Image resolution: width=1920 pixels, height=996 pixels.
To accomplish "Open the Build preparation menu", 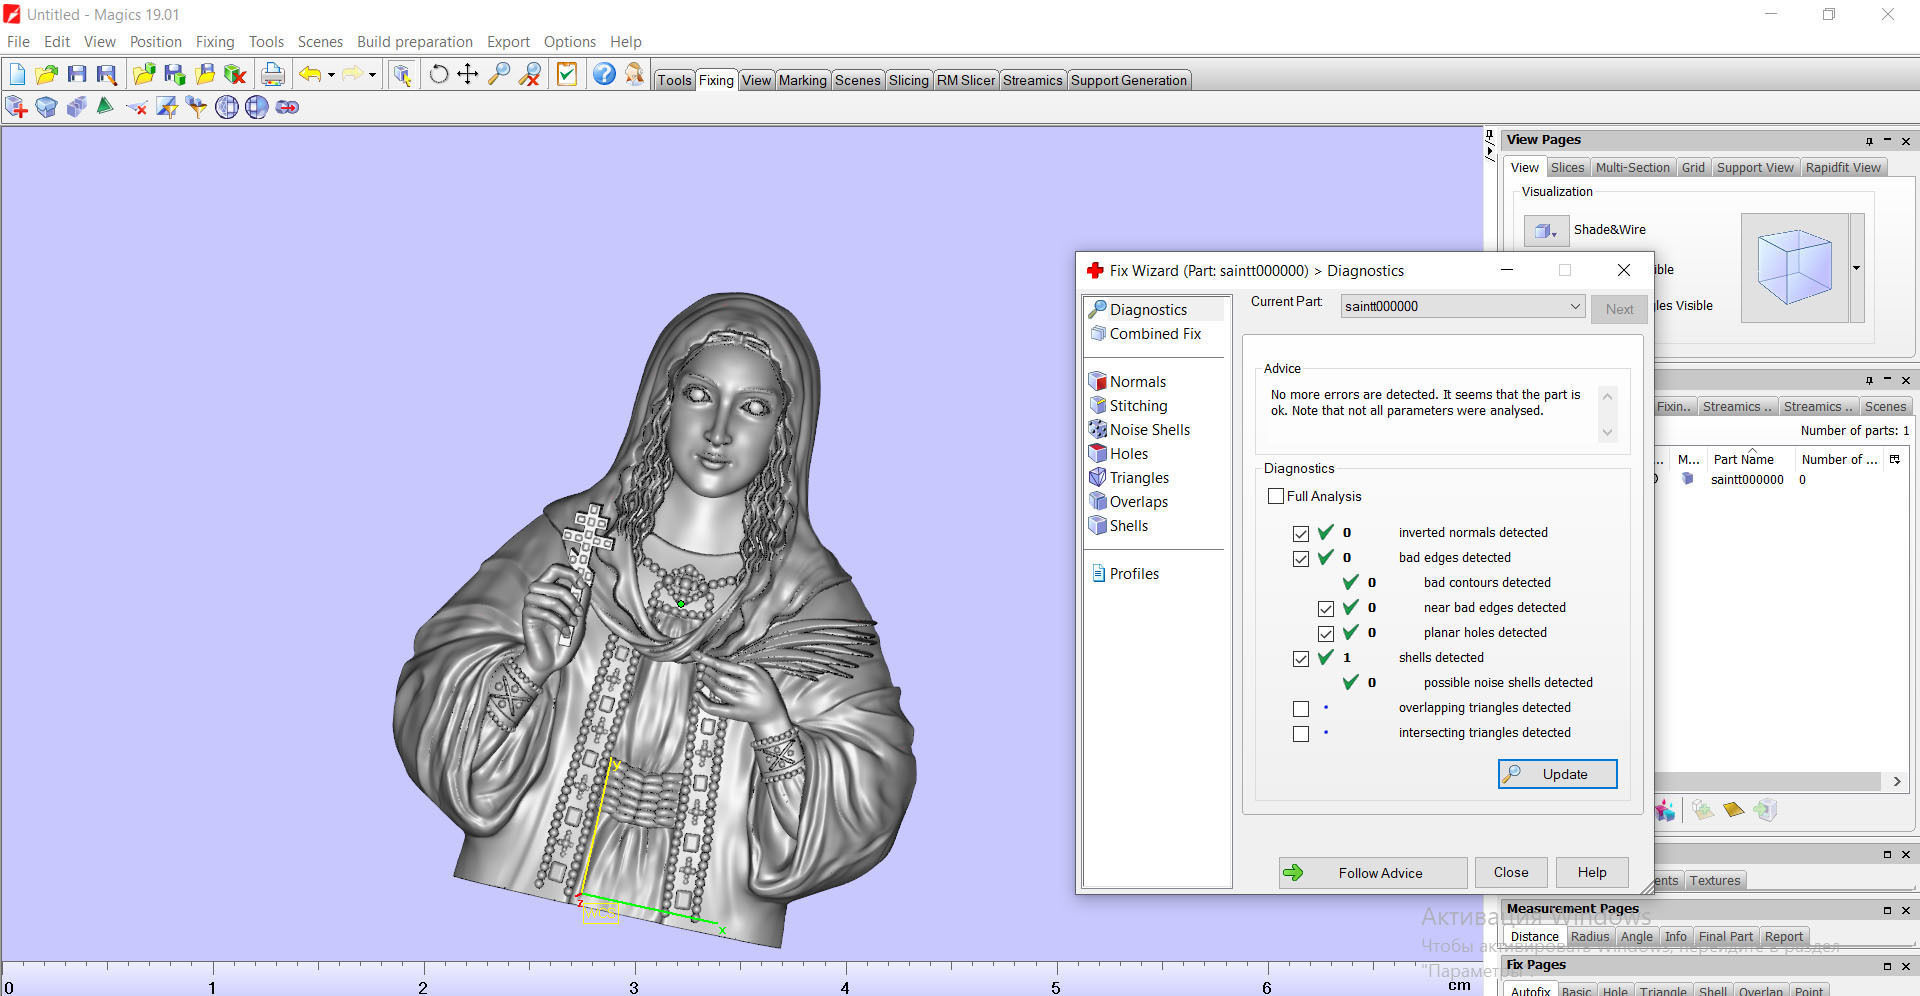I will 414,41.
